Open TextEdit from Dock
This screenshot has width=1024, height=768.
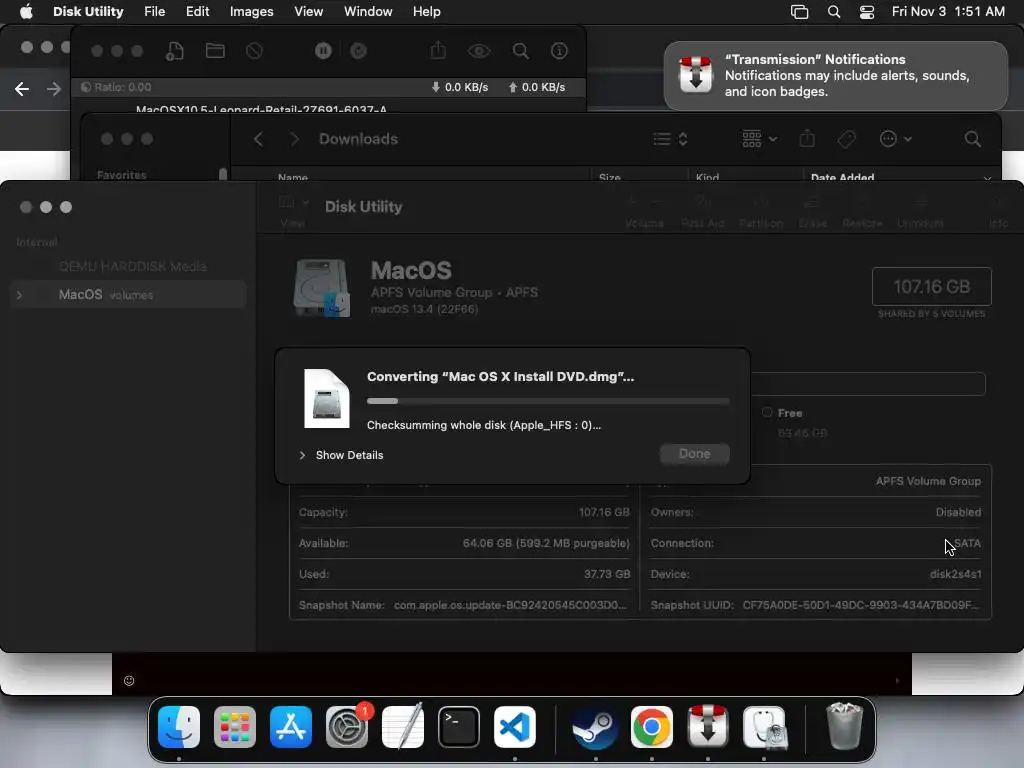point(403,727)
